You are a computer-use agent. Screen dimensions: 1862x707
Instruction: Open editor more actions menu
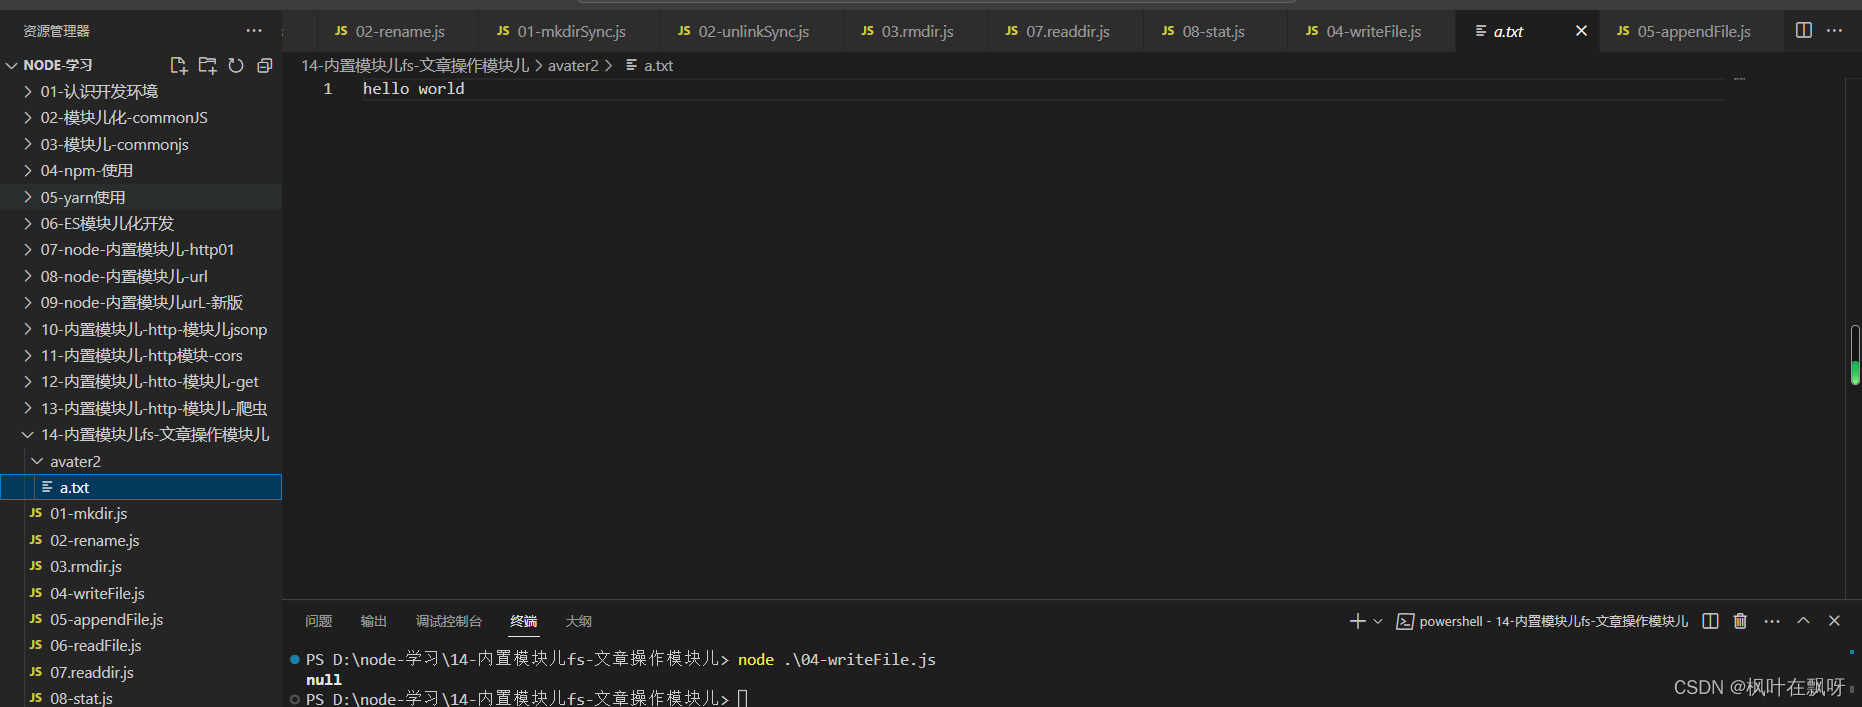1834,31
